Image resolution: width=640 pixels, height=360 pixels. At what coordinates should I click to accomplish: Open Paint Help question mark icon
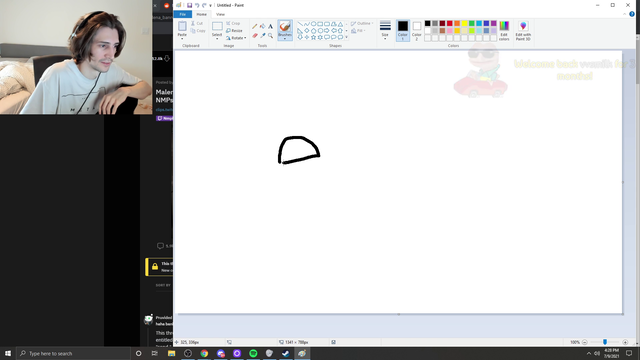[x=632, y=14]
